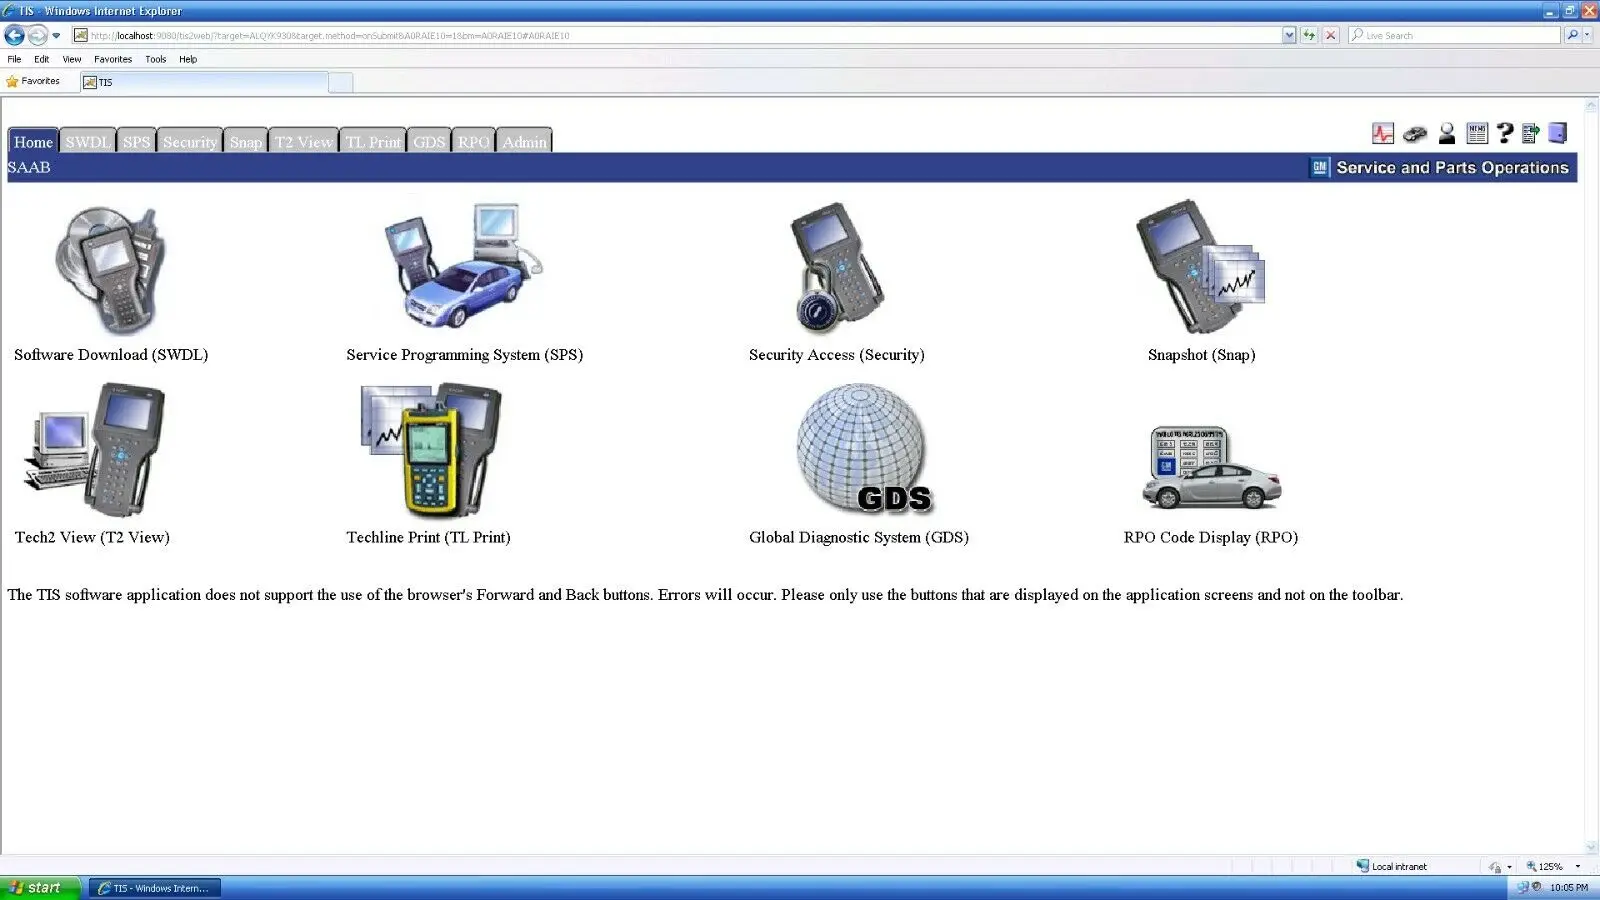
Task: Click the grey car toolbar icon
Action: pyautogui.click(x=1415, y=133)
